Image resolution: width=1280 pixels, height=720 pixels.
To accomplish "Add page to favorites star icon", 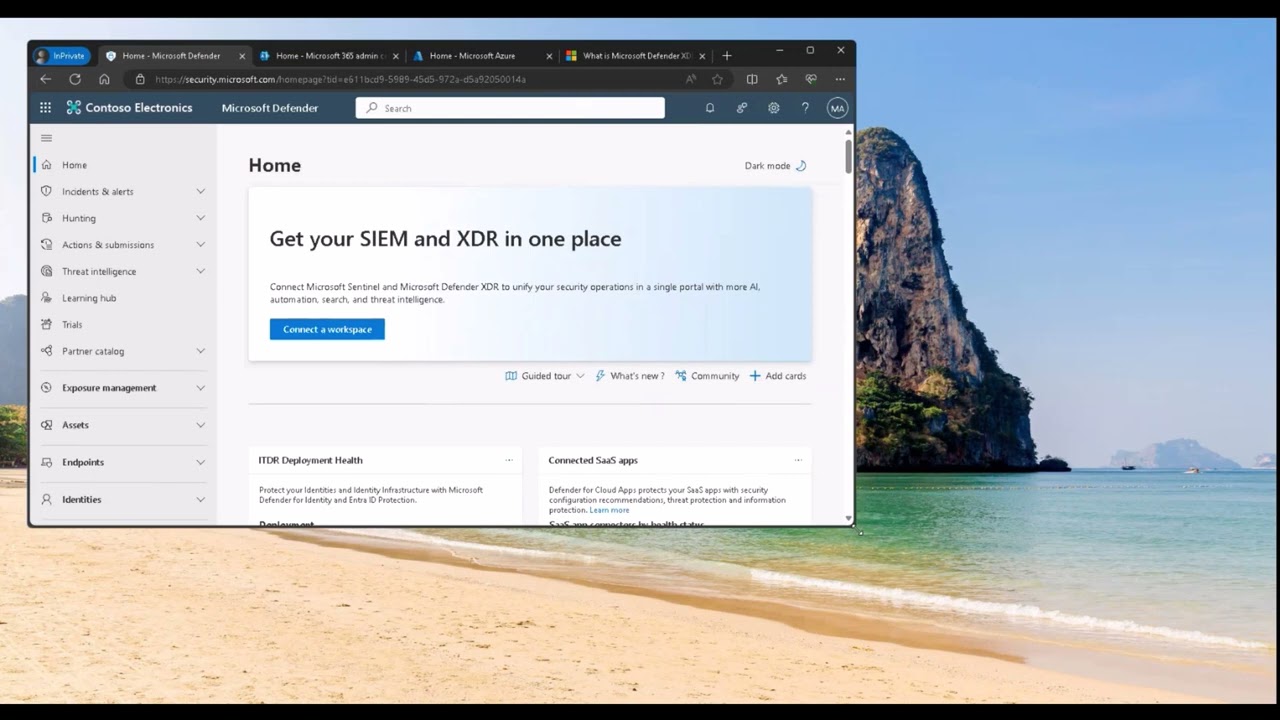I will [x=717, y=79].
